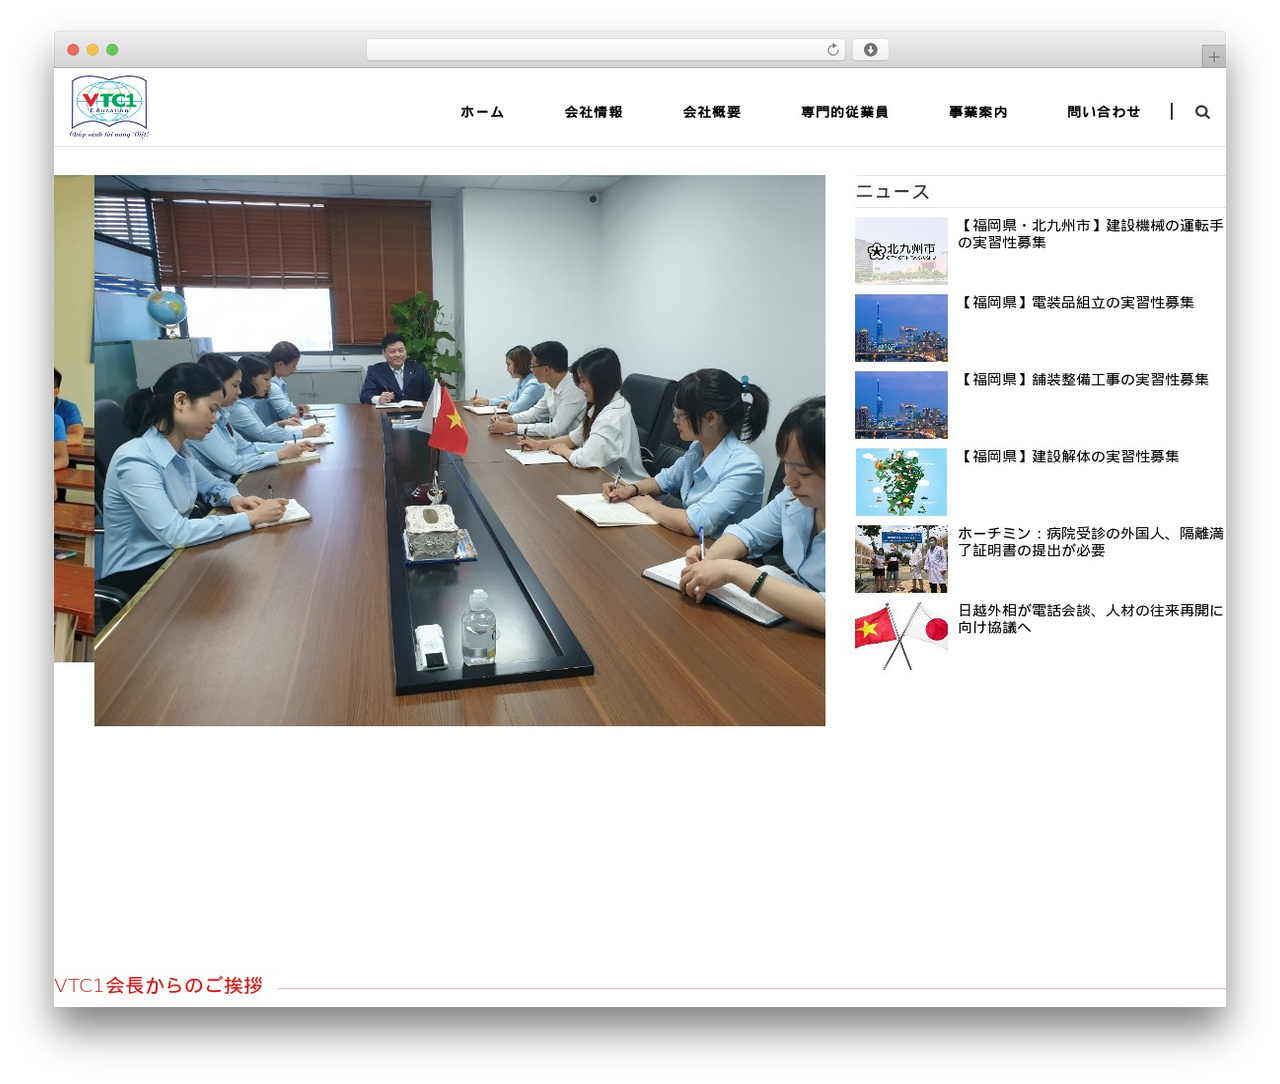Open the 会社情報 menu item

(x=593, y=112)
